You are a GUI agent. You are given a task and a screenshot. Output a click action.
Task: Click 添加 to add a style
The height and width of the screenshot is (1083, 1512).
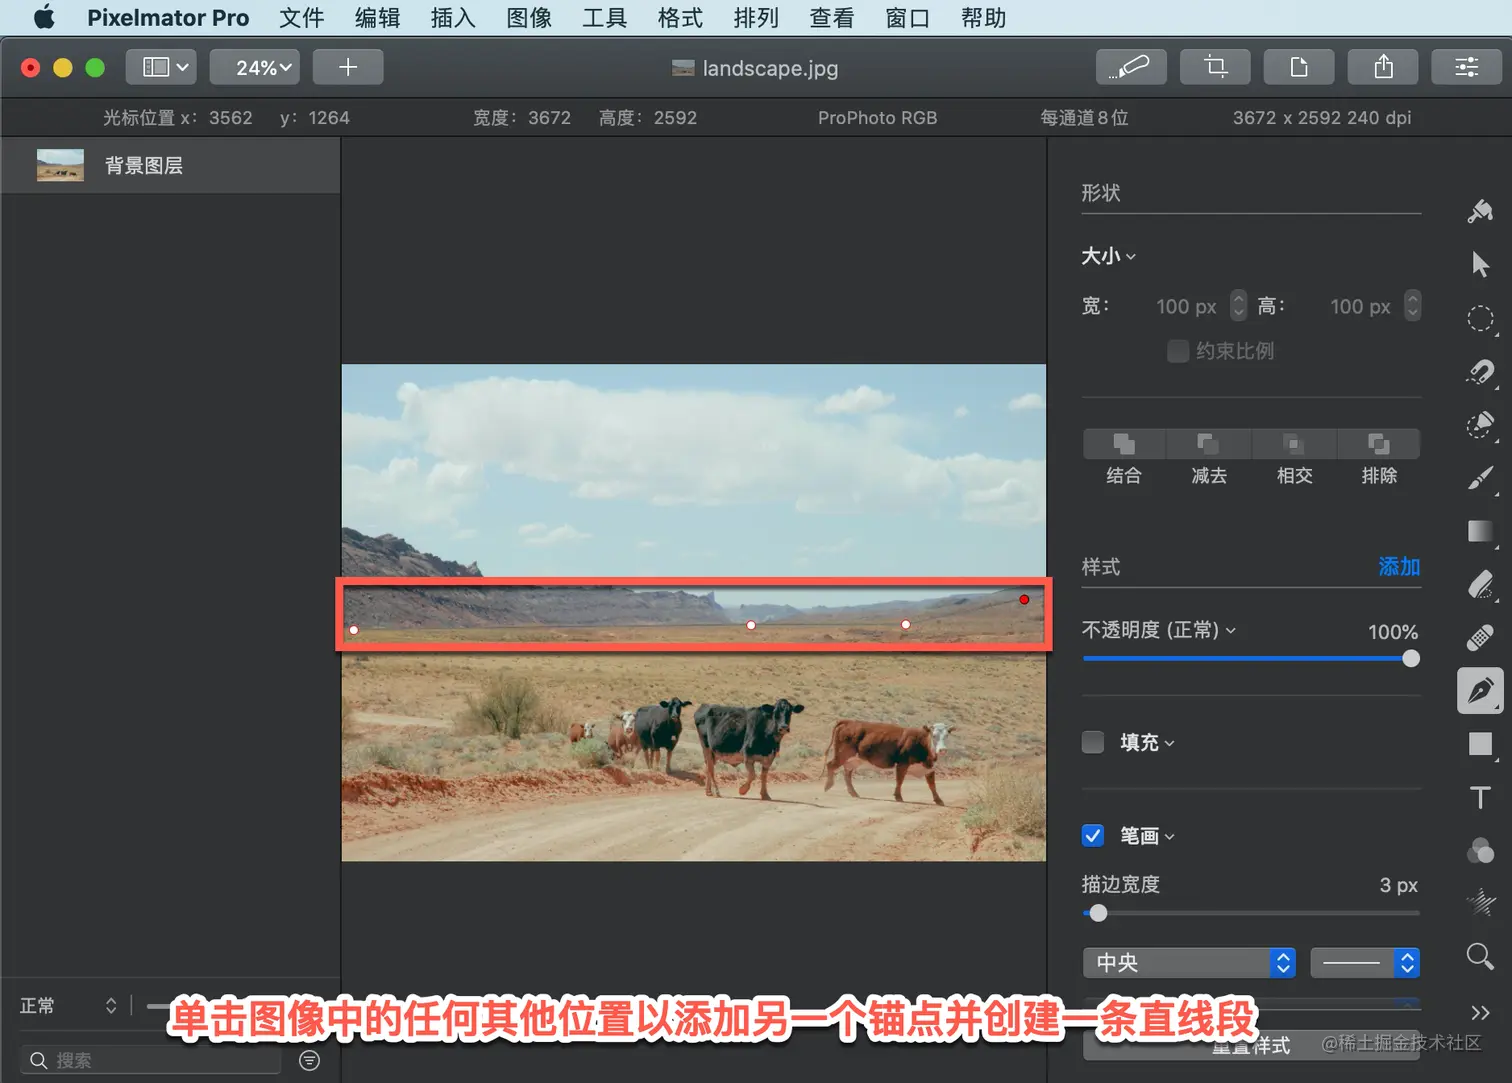(x=1399, y=567)
